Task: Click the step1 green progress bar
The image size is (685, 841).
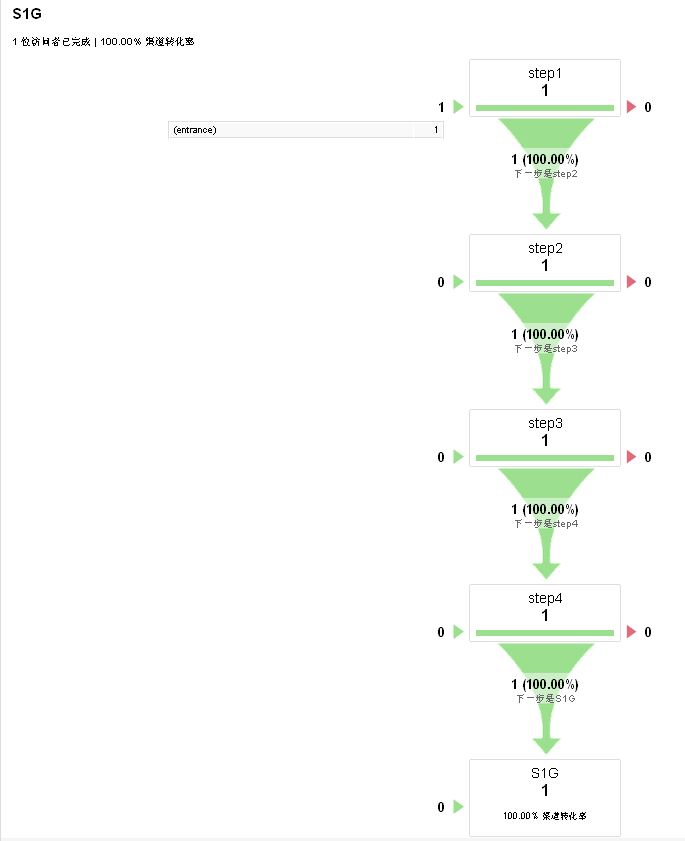Action: tap(545, 108)
